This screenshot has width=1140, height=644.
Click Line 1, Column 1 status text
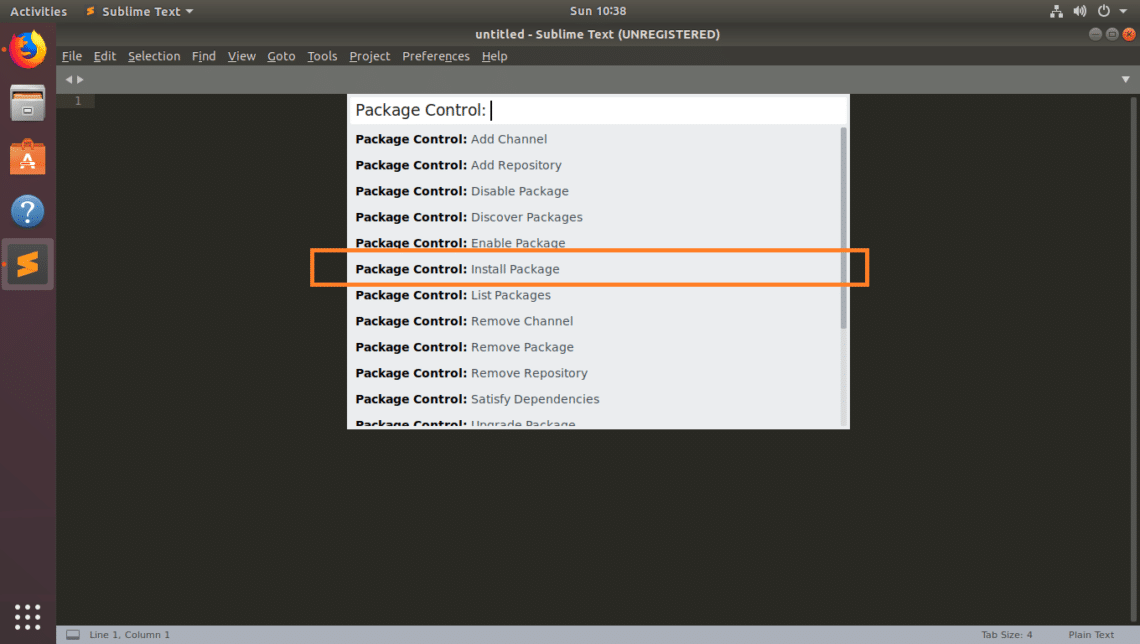(x=129, y=635)
